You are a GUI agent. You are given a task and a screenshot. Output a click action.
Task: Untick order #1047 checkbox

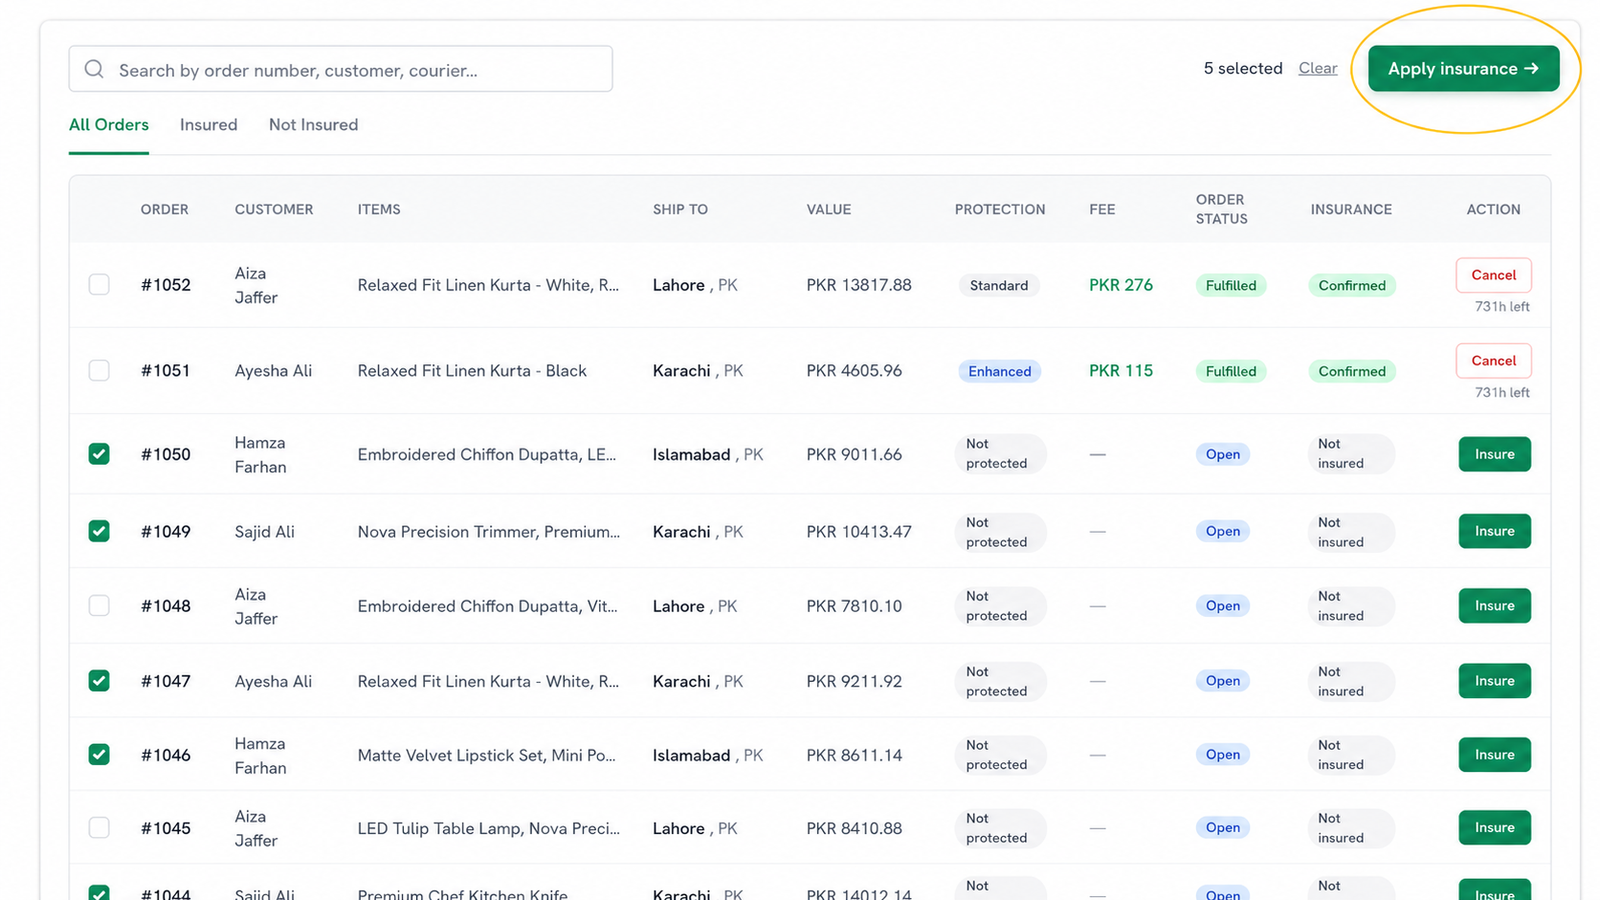coord(99,681)
